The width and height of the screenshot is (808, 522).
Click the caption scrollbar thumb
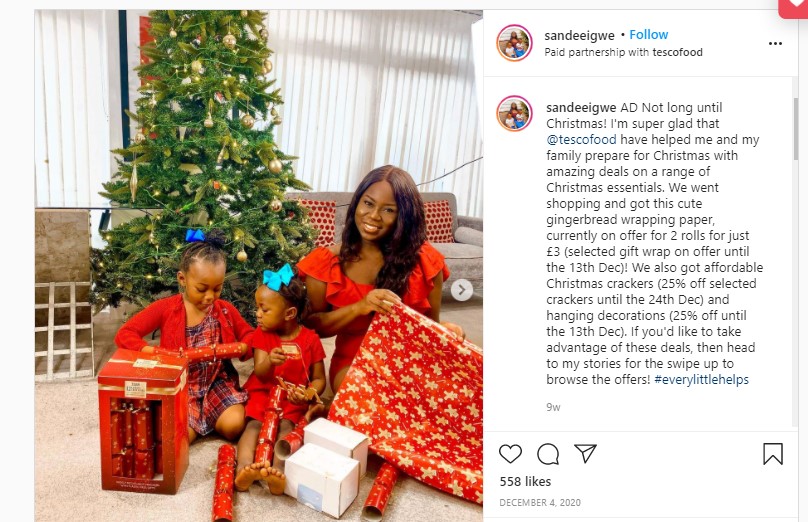pos(795,129)
